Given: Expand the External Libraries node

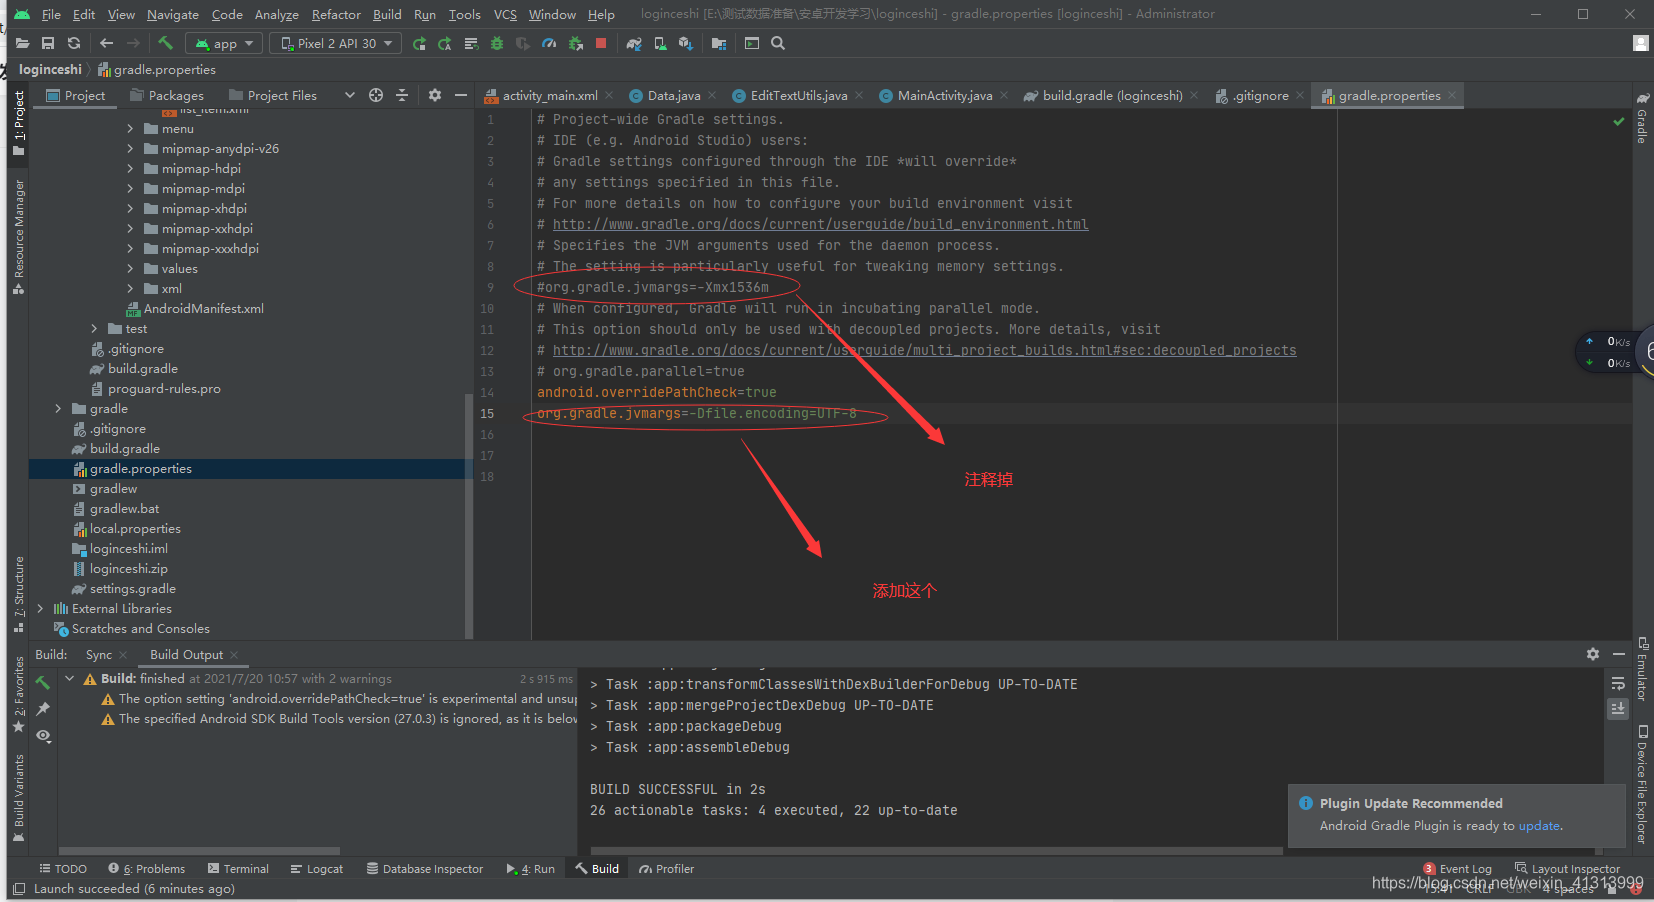Looking at the screenshot, I should point(40,608).
